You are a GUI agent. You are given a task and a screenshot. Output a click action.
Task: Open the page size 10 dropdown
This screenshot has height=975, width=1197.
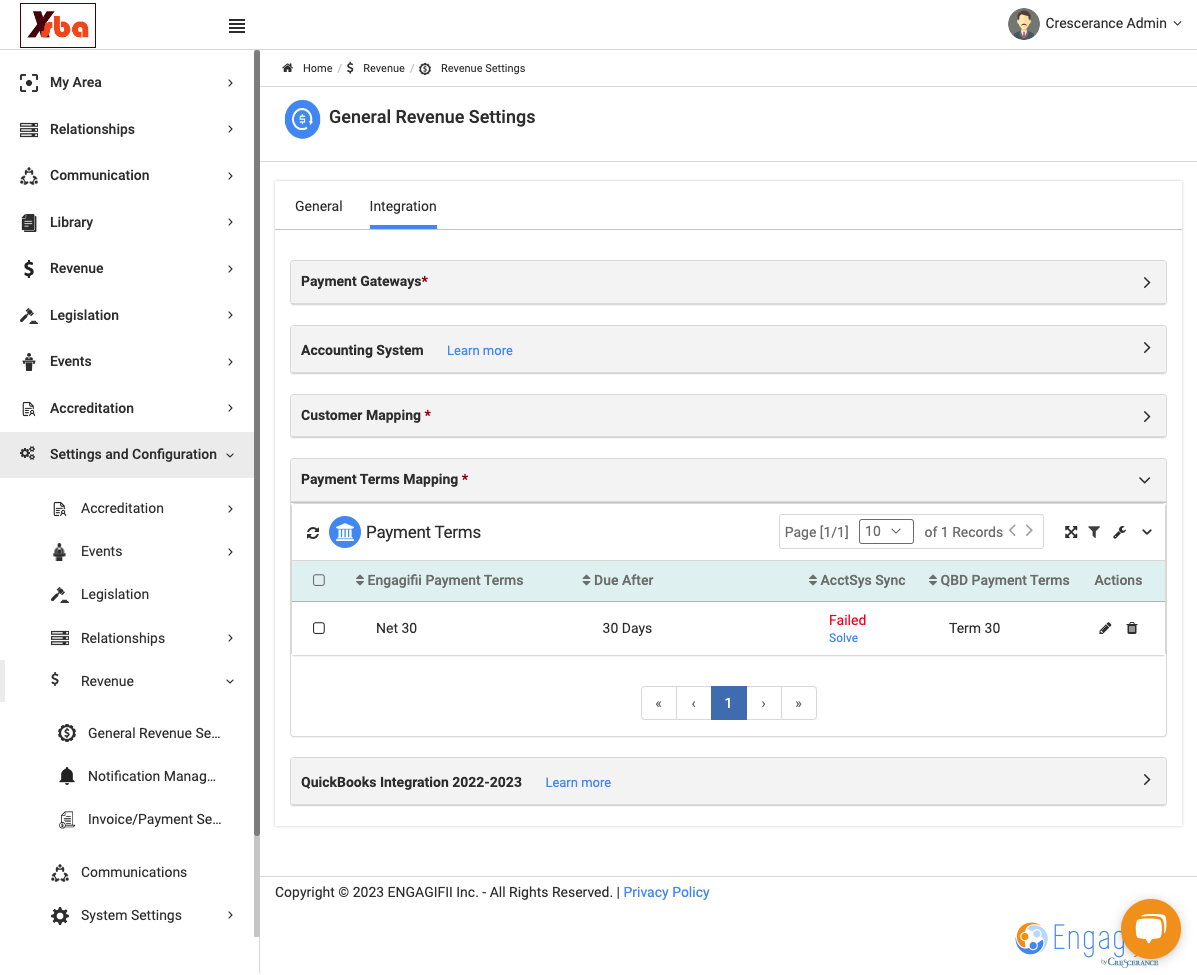pos(886,531)
